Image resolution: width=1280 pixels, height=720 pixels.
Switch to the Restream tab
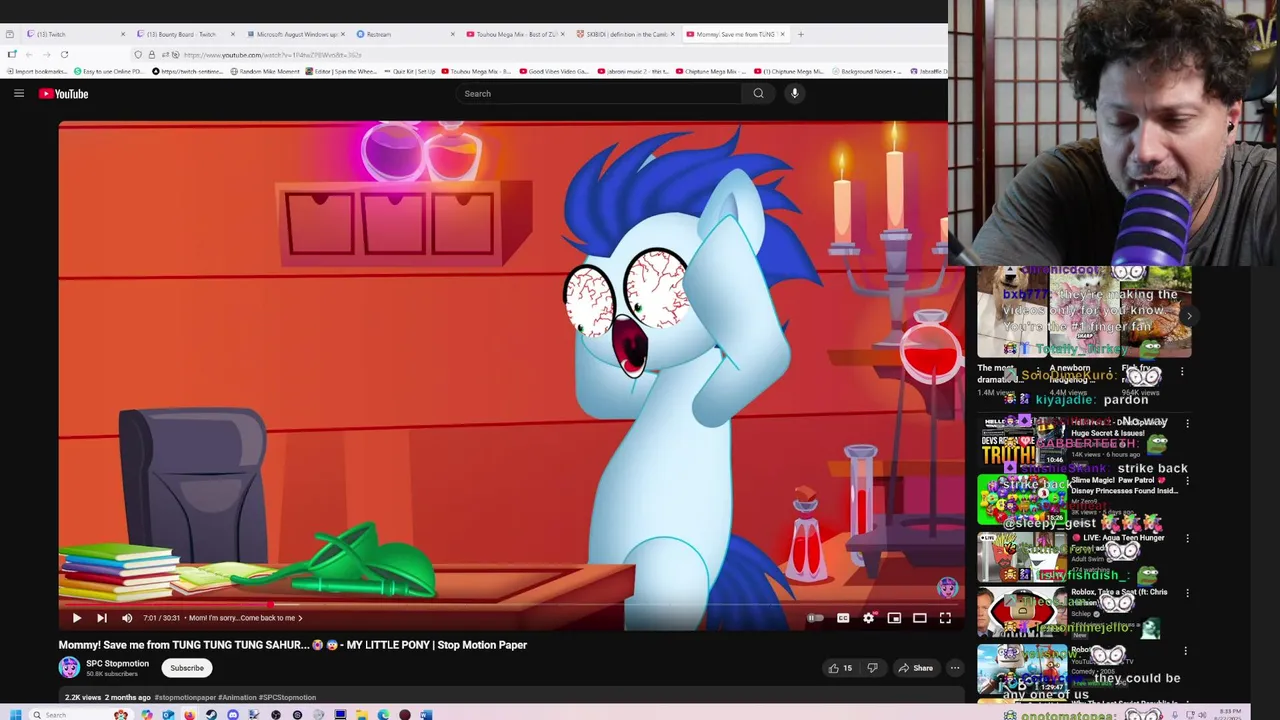pos(405,34)
